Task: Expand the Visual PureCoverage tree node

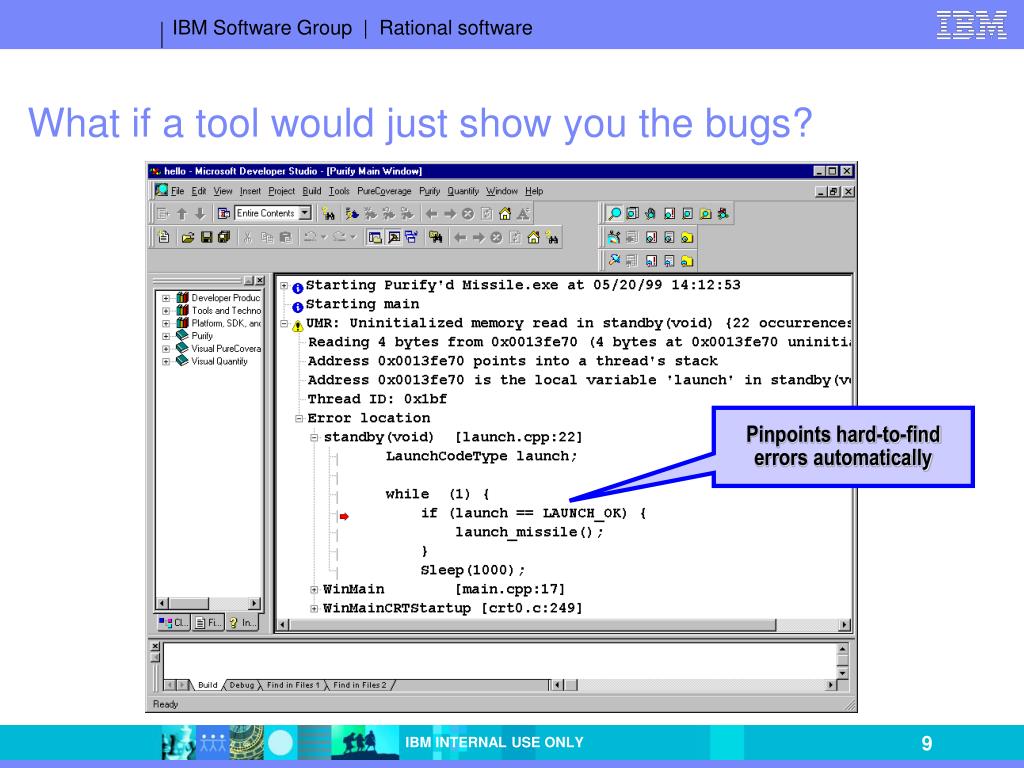Action: click(x=166, y=349)
